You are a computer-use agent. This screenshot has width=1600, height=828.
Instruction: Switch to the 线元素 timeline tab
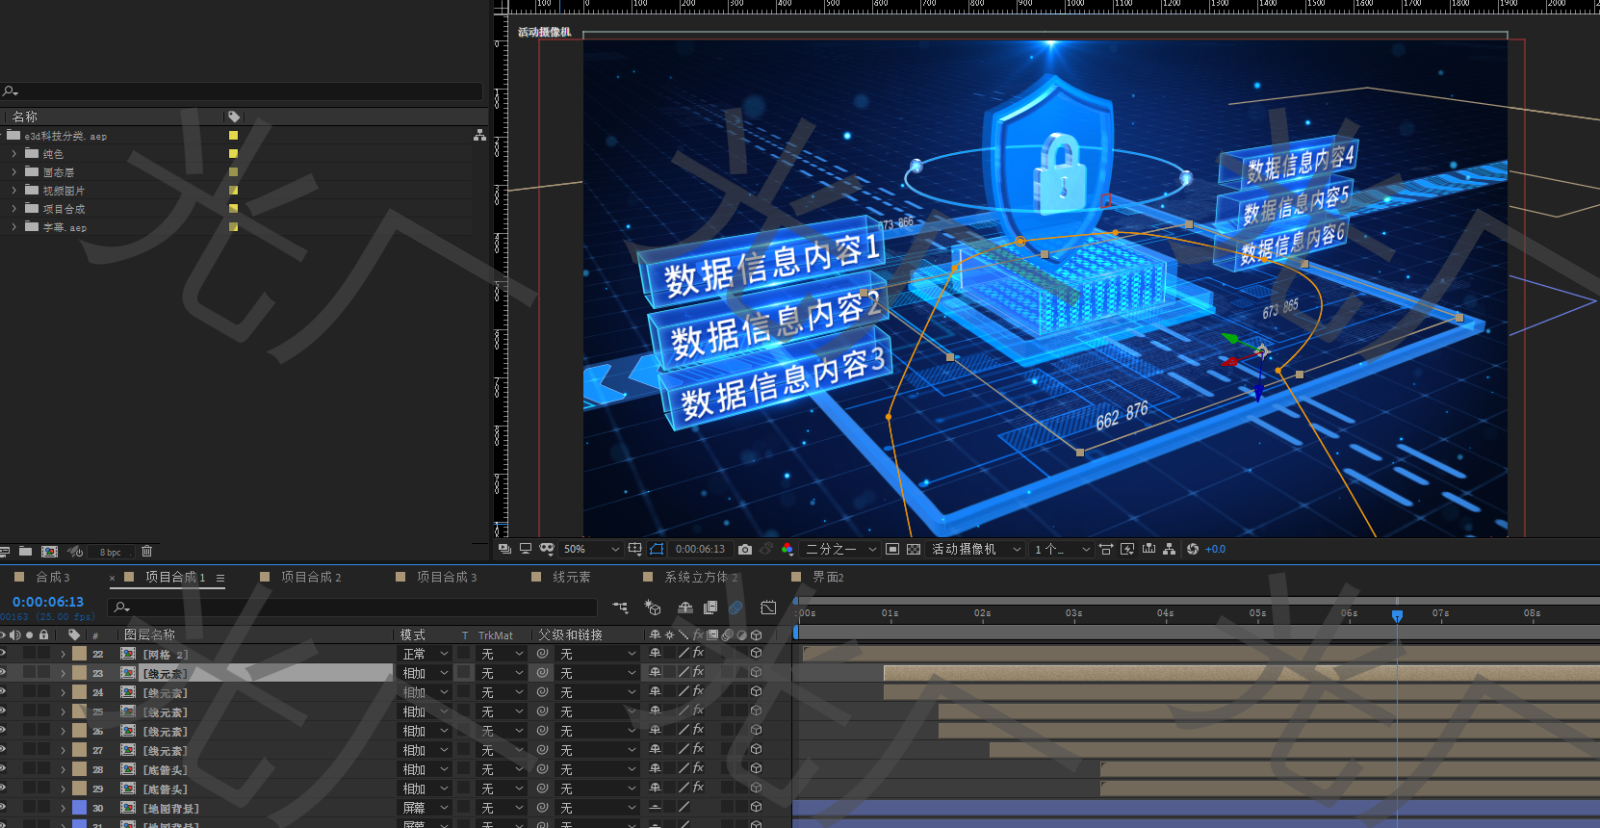point(571,577)
